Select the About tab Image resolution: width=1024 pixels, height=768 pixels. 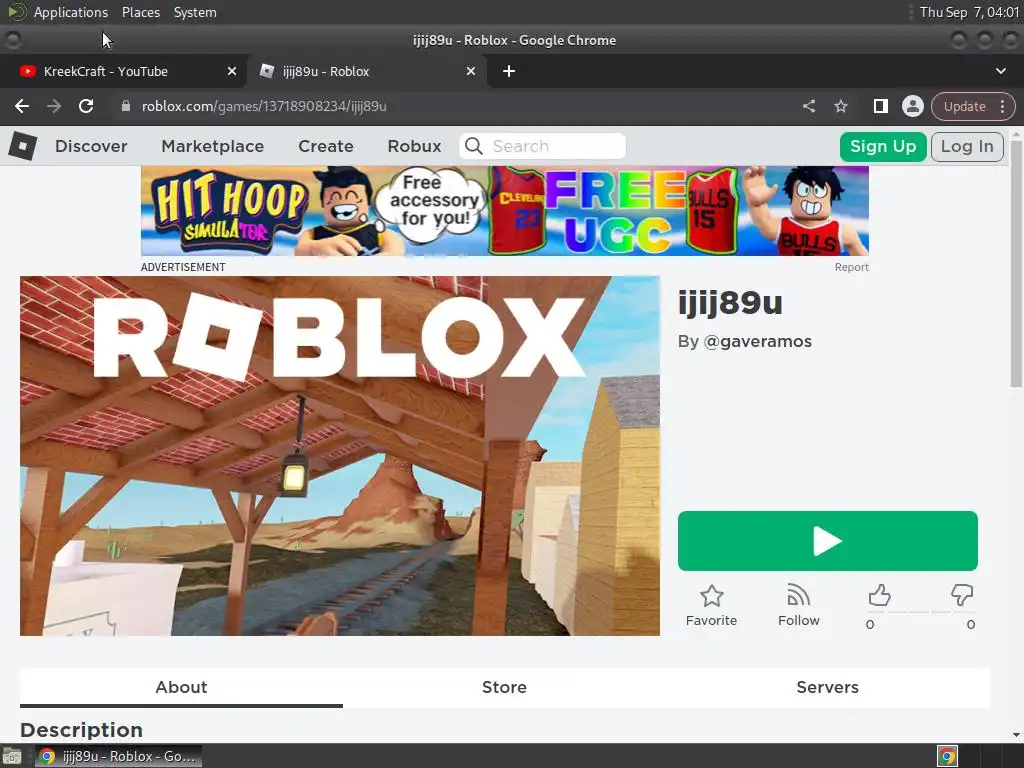pos(181,687)
